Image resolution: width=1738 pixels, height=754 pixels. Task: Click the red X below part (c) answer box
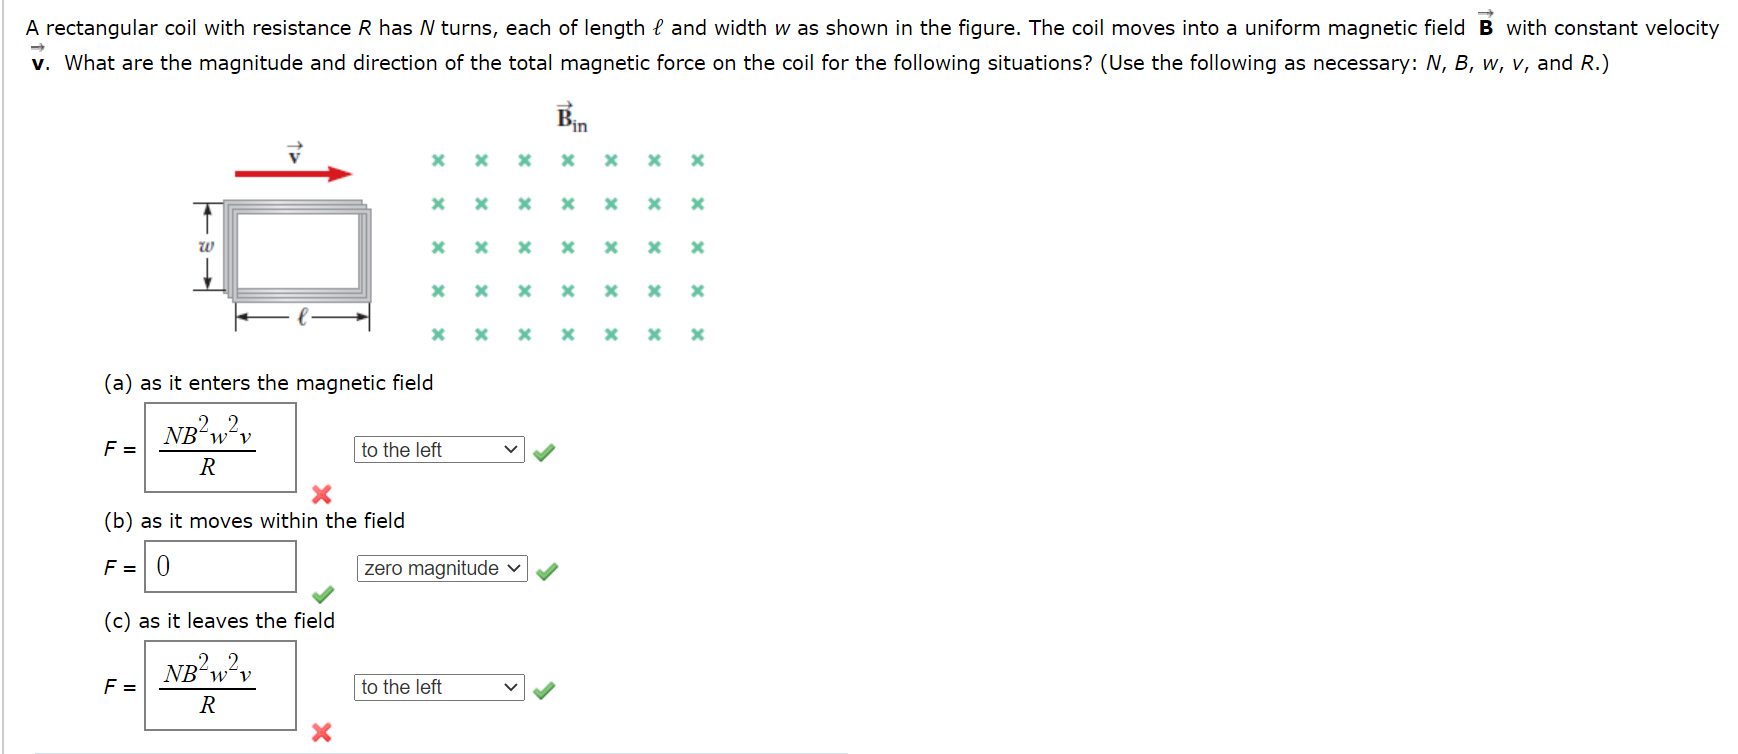(x=320, y=732)
